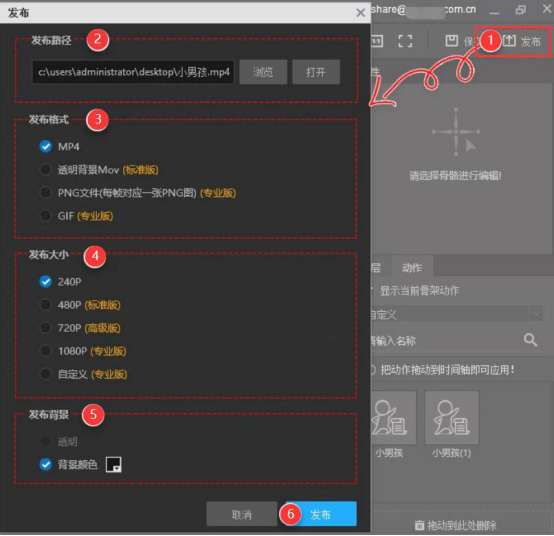
Task: Select 透明背景Mov format option
Action: 45,170
